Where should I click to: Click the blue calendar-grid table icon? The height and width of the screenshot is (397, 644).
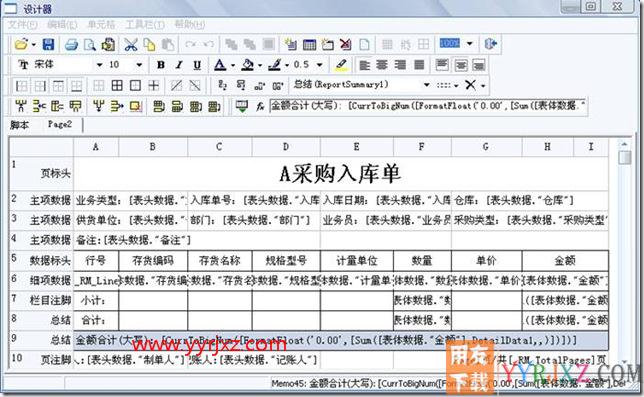[309, 44]
